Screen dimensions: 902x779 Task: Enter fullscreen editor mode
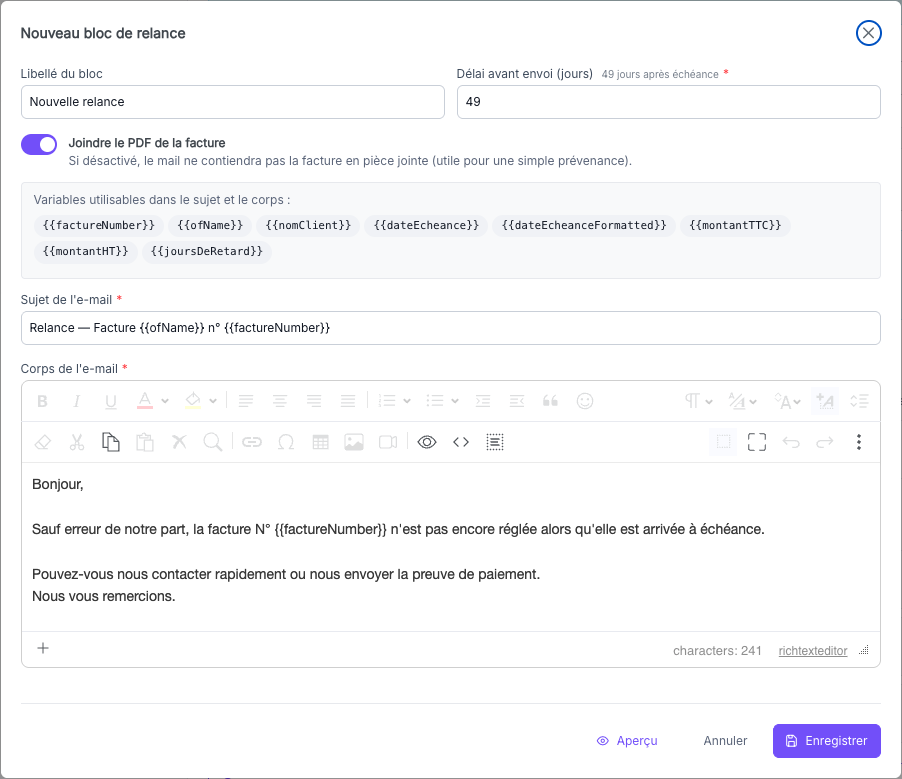click(x=757, y=442)
